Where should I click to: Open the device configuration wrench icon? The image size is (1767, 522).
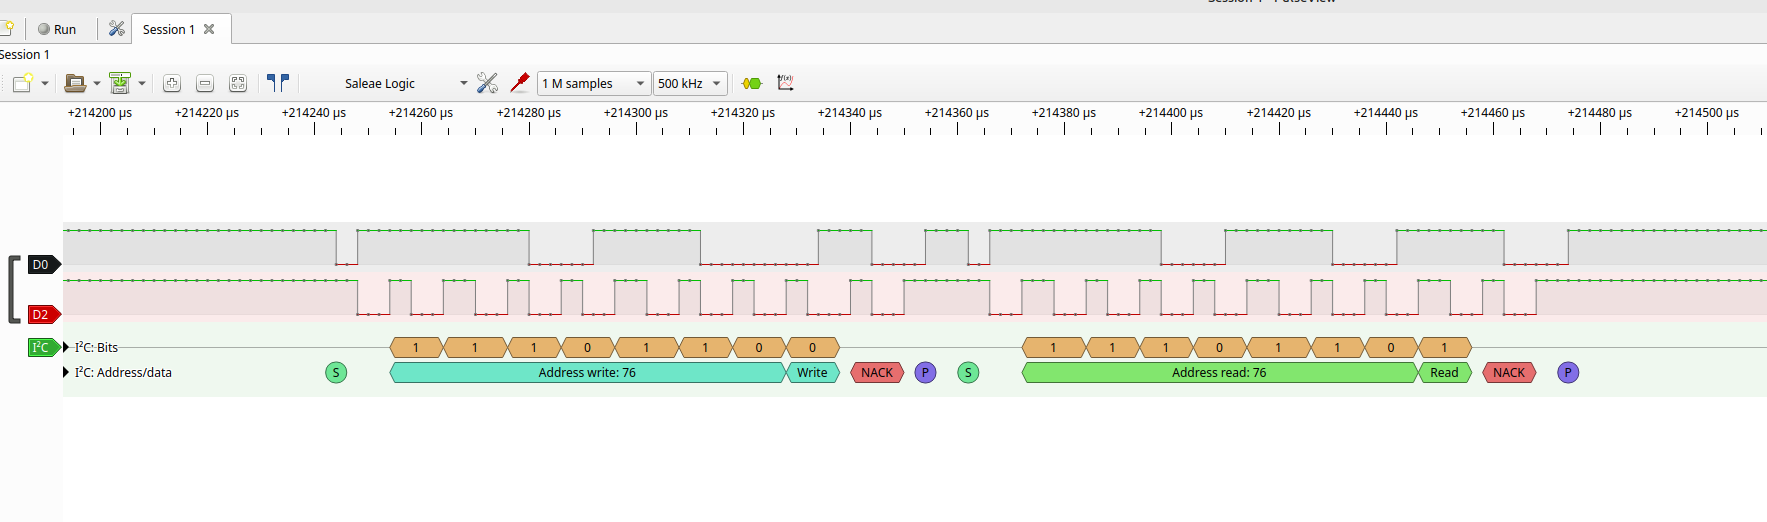487,83
